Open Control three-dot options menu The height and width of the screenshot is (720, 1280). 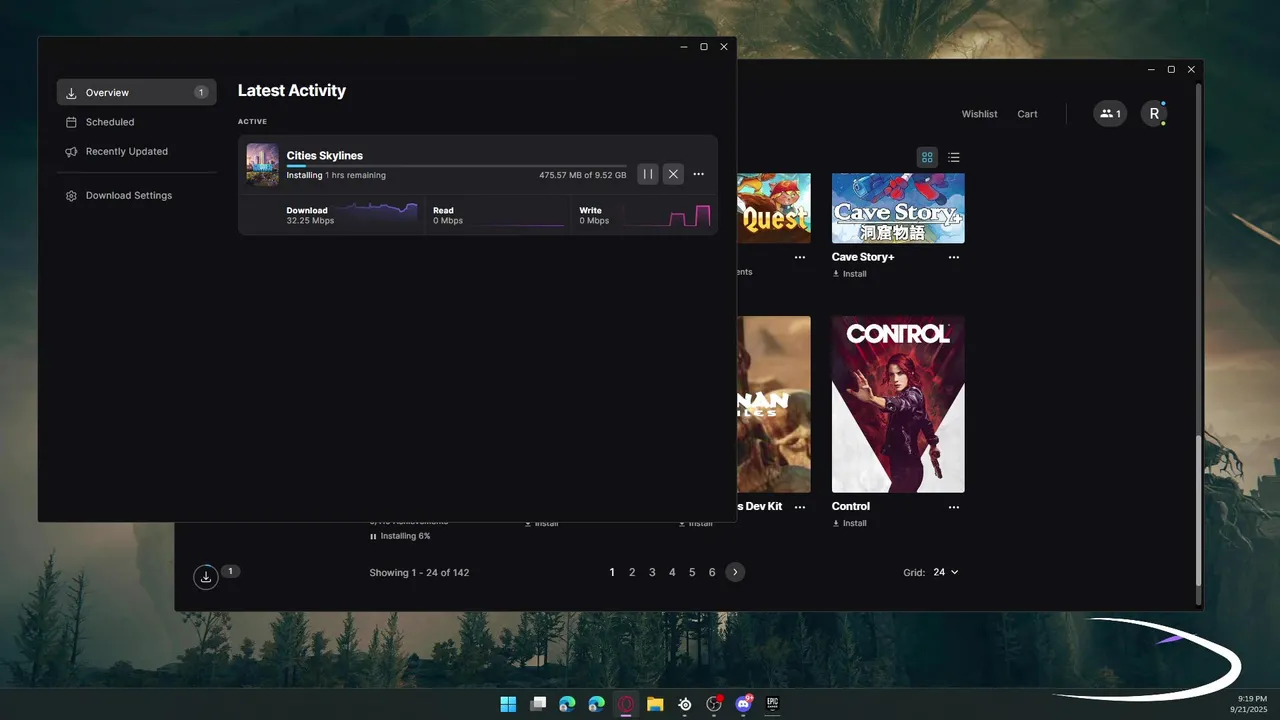pyautogui.click(x=953, y=507)
